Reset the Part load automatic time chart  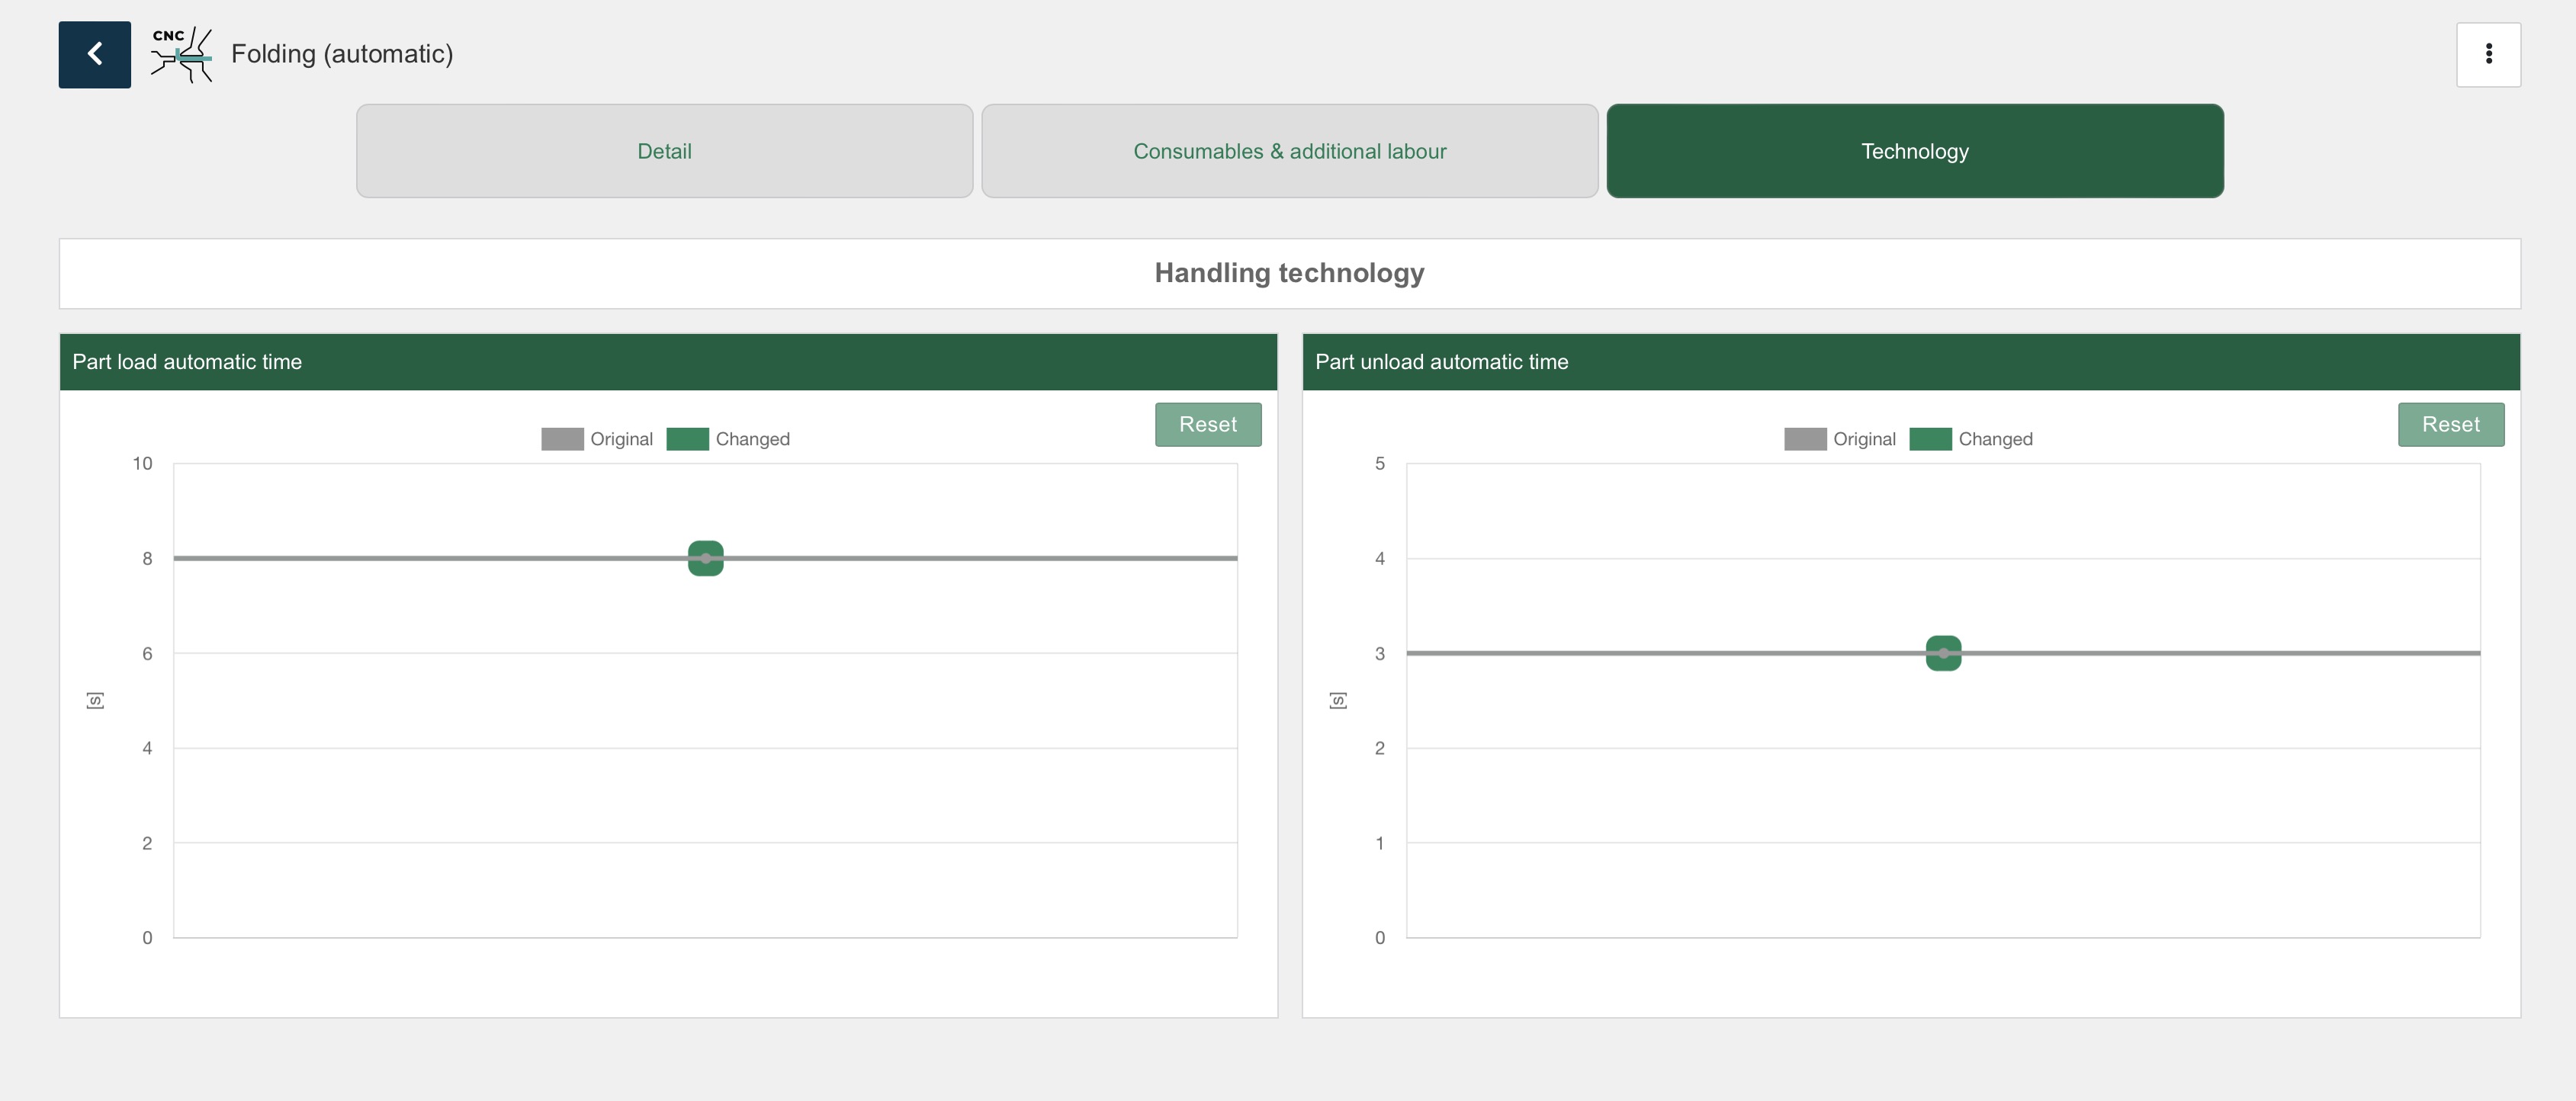1207,424
